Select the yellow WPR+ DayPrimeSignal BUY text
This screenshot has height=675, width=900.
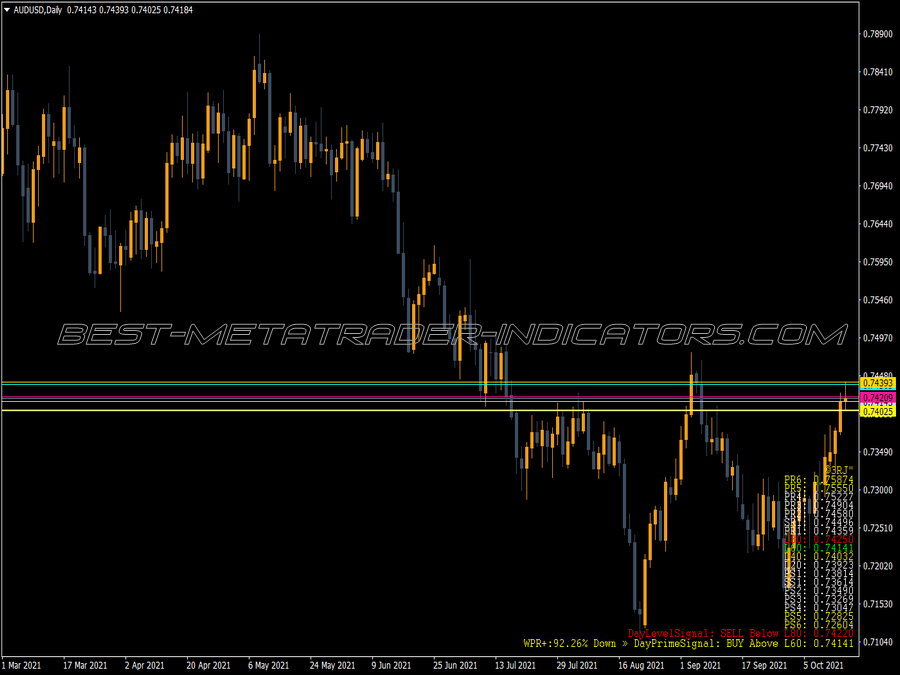tap(688, 643)
